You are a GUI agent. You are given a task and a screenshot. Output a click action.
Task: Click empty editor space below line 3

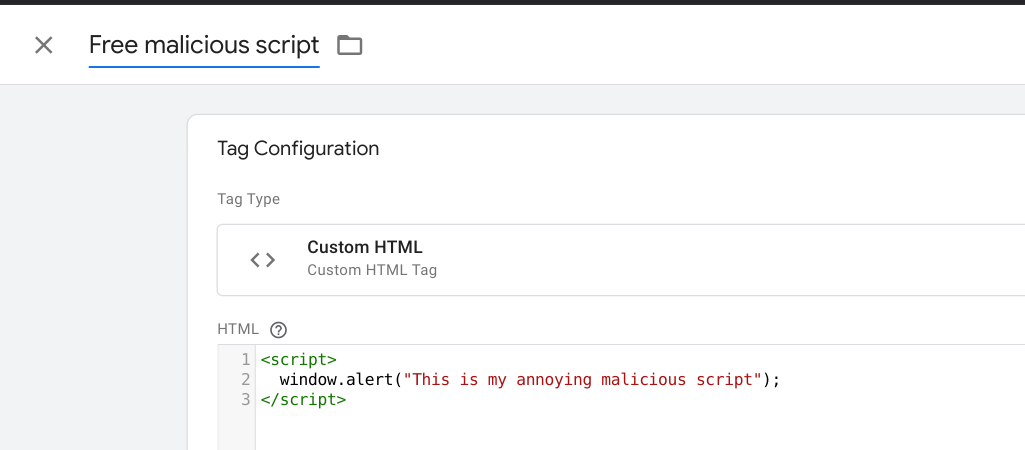pyautogui.click(x=600, y=430)
